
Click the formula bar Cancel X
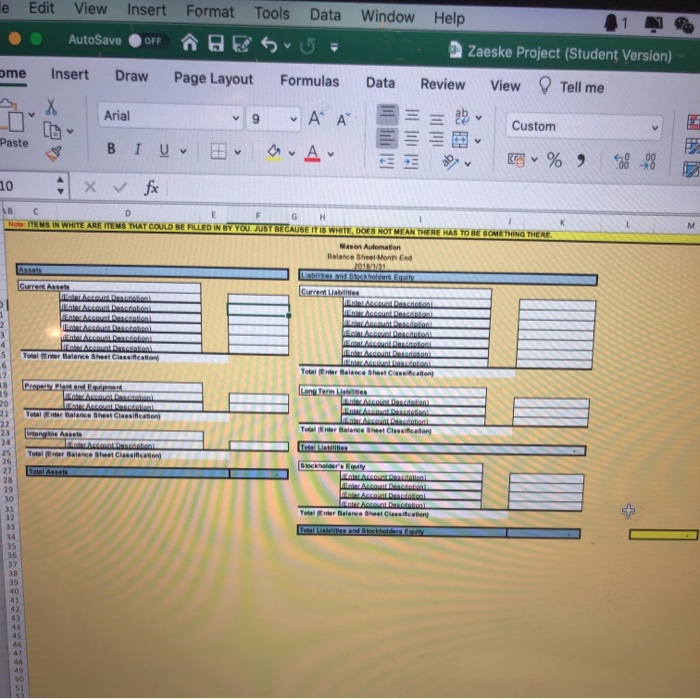90,187
